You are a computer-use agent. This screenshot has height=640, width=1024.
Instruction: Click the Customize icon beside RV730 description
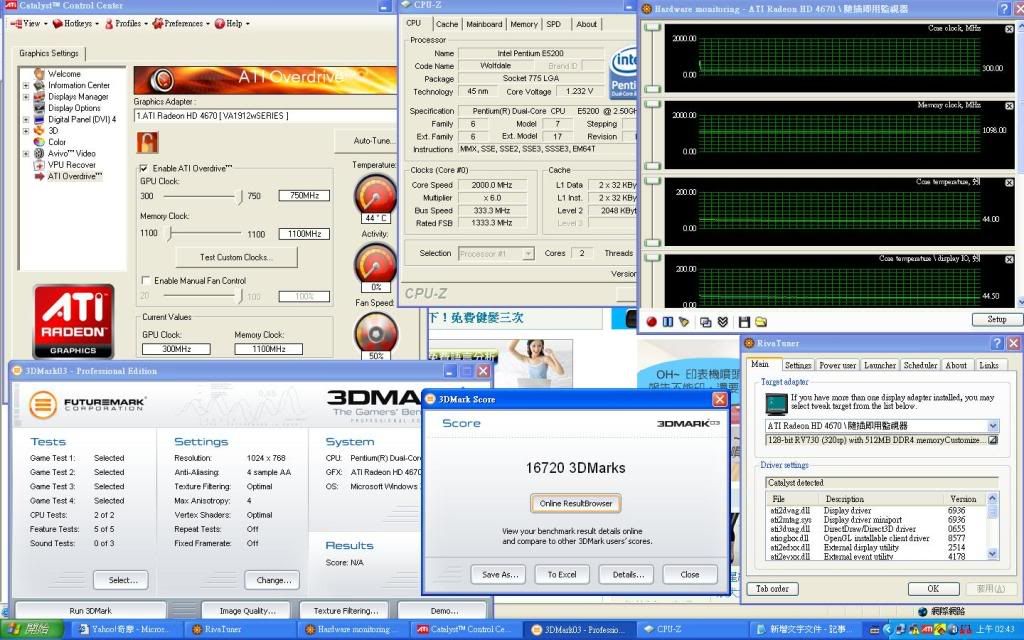[x=993, y=441]
